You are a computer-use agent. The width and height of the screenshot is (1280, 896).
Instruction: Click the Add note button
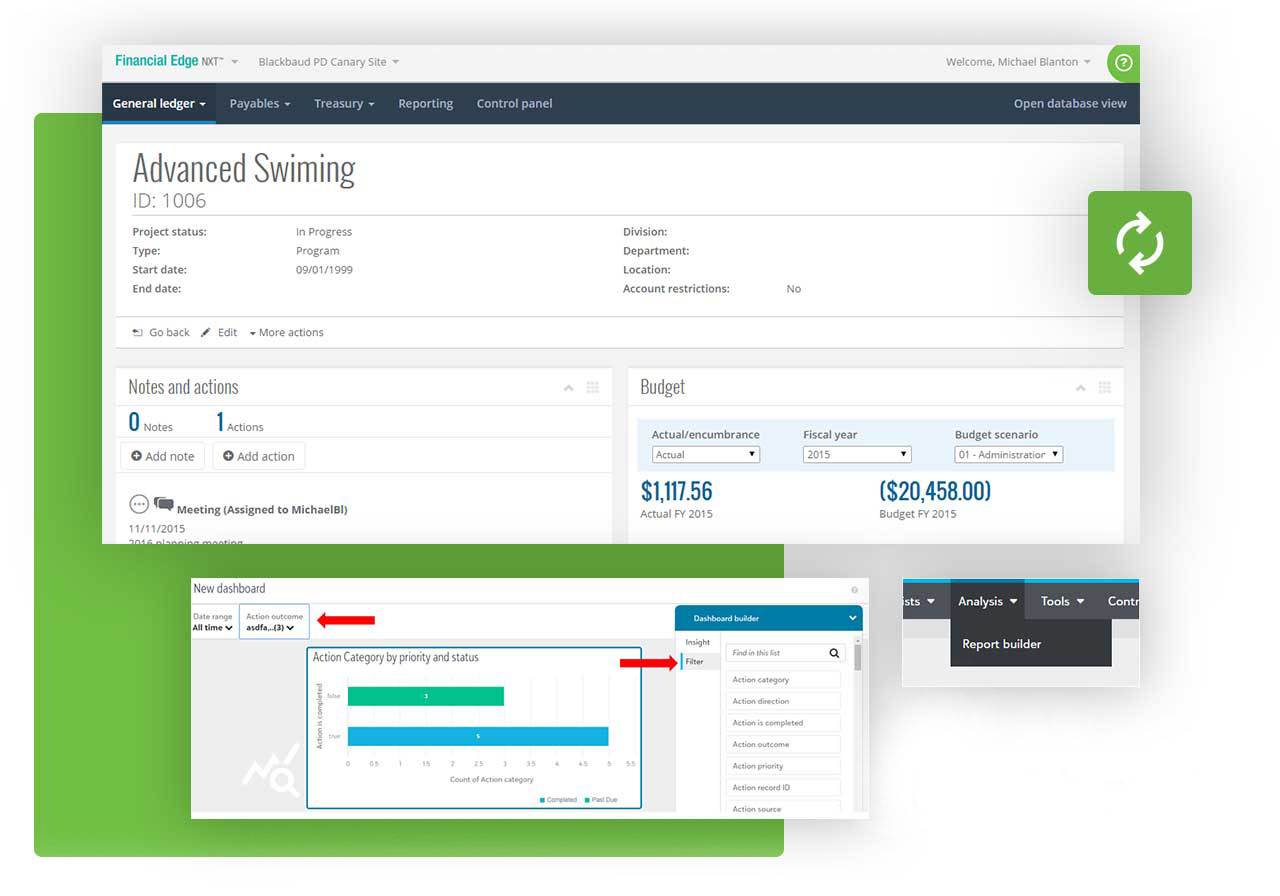pyautogui.click(x=163, y=456)
